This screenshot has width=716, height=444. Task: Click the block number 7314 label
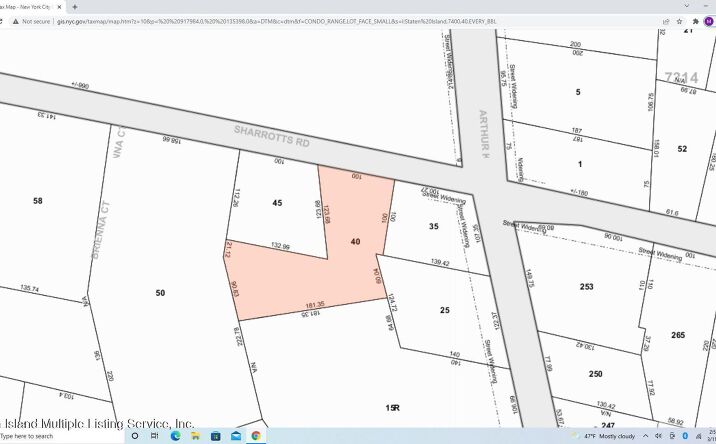click(x=681, y=77)
